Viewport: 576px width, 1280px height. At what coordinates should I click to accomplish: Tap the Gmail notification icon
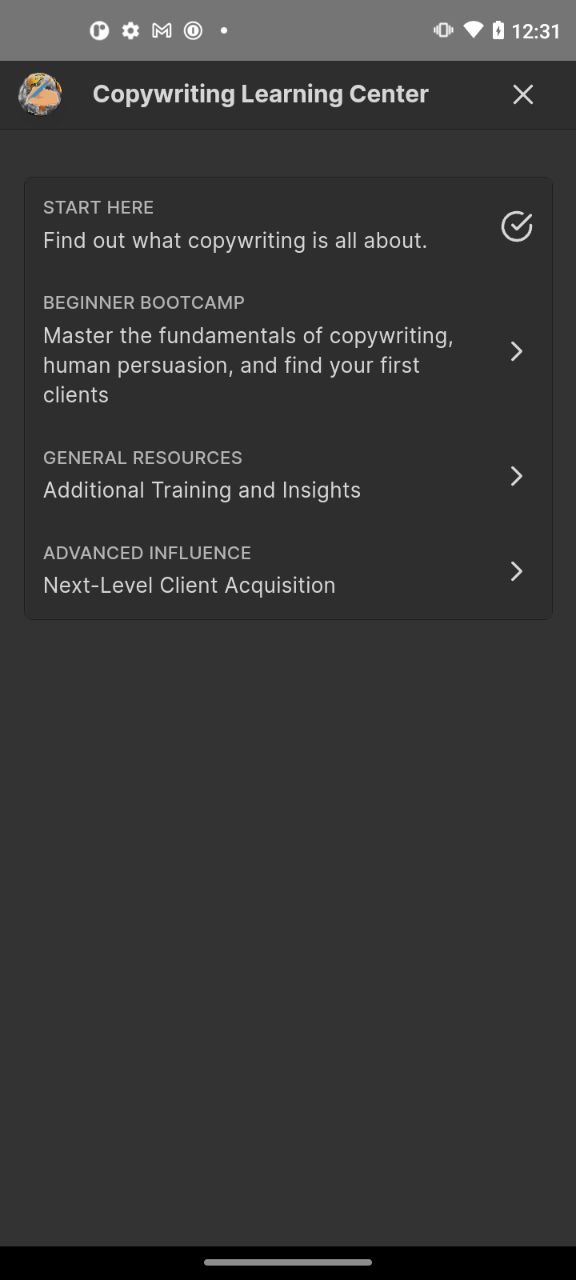(161, 31)
